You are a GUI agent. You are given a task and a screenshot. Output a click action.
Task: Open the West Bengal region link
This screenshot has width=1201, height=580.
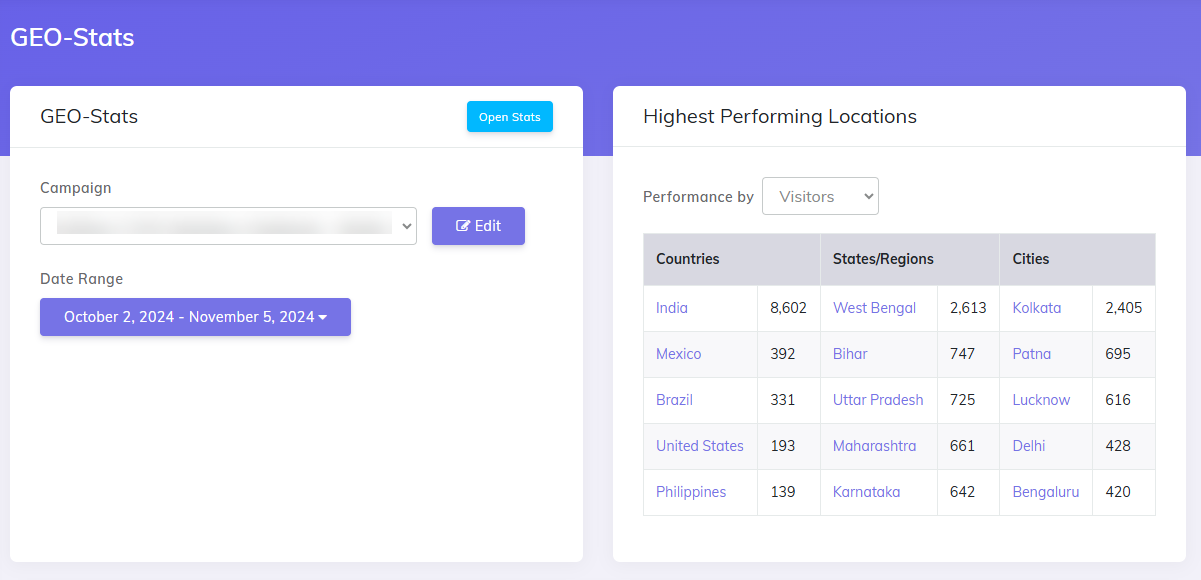[874, 308]
